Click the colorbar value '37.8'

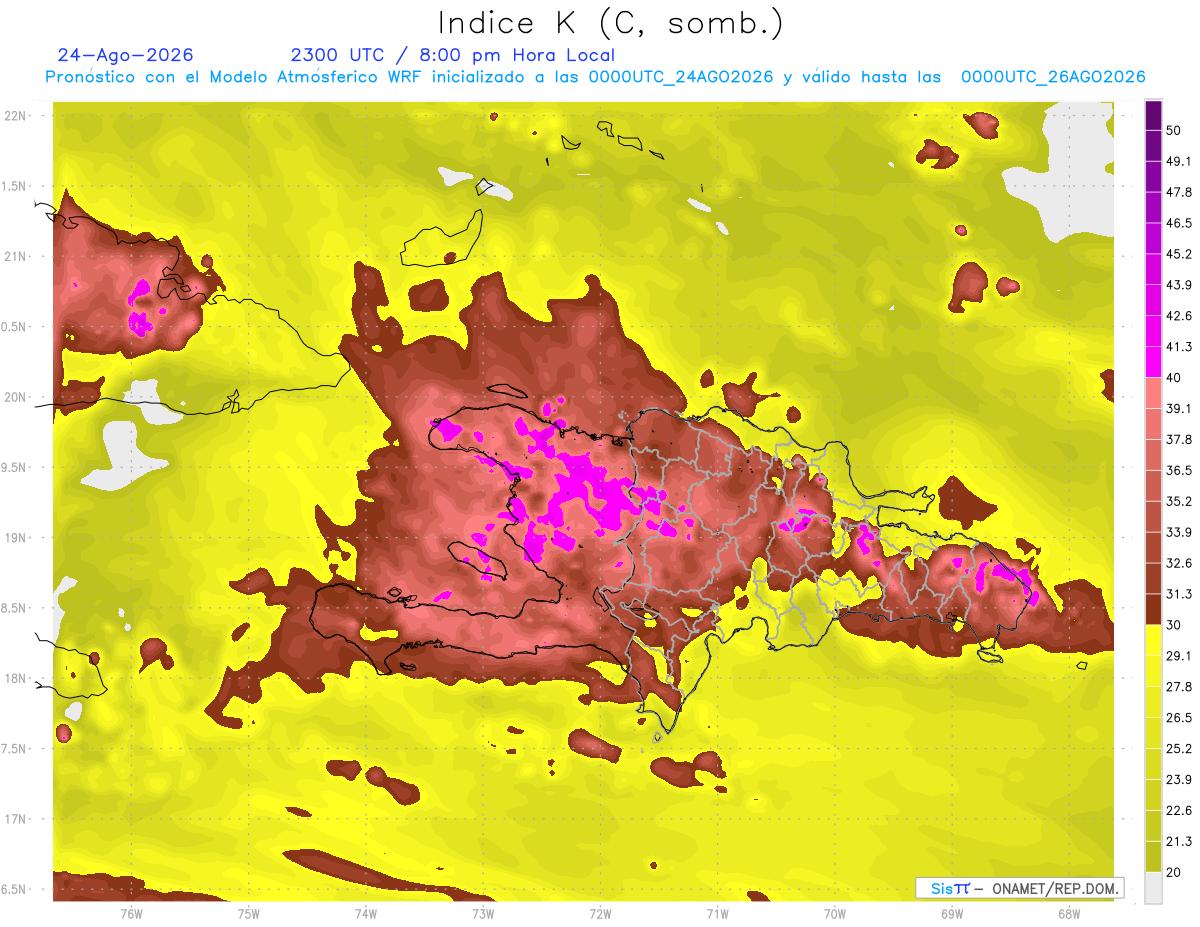1180,439
